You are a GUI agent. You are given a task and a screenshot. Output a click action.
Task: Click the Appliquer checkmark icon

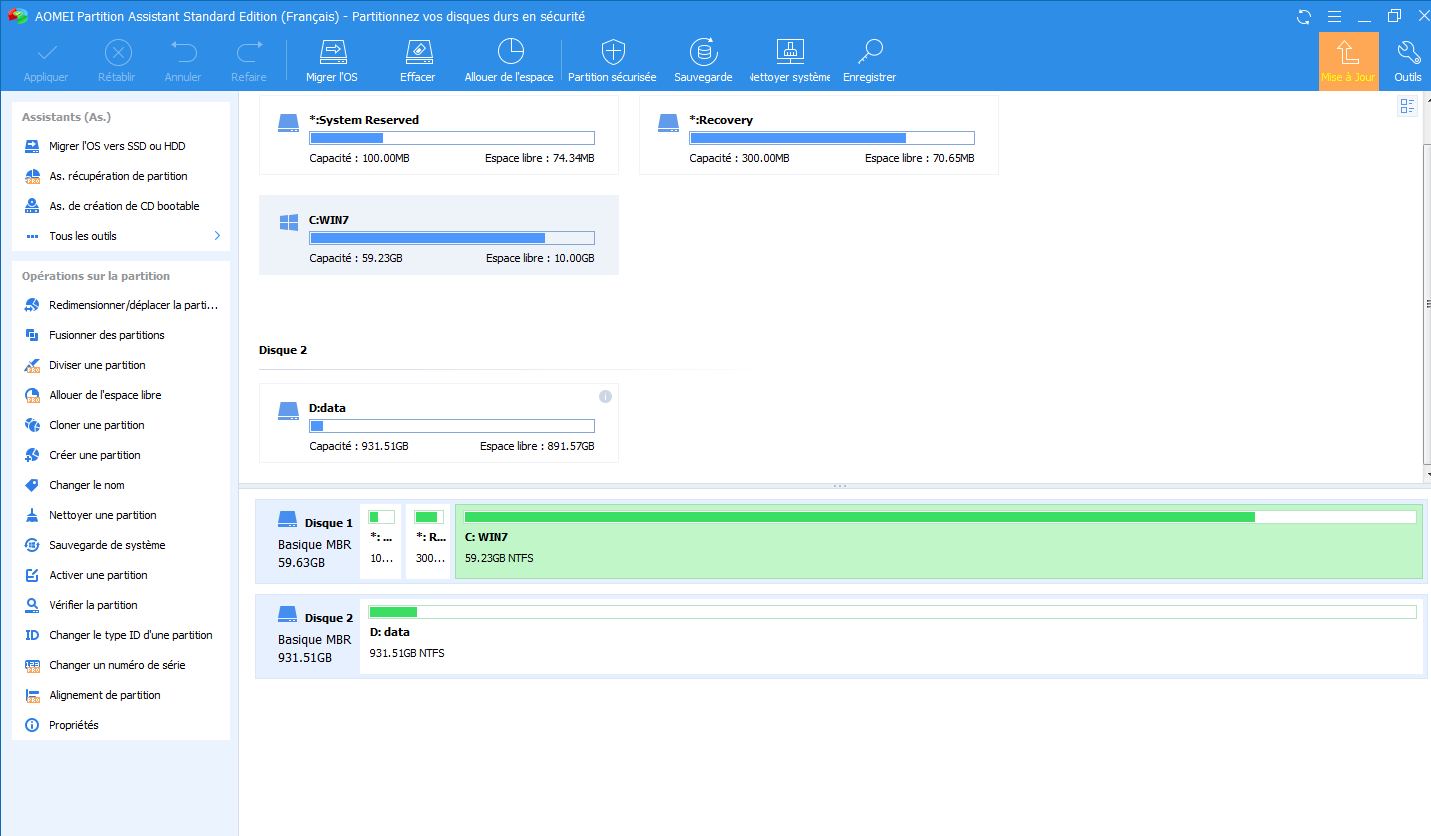(46, 53)
